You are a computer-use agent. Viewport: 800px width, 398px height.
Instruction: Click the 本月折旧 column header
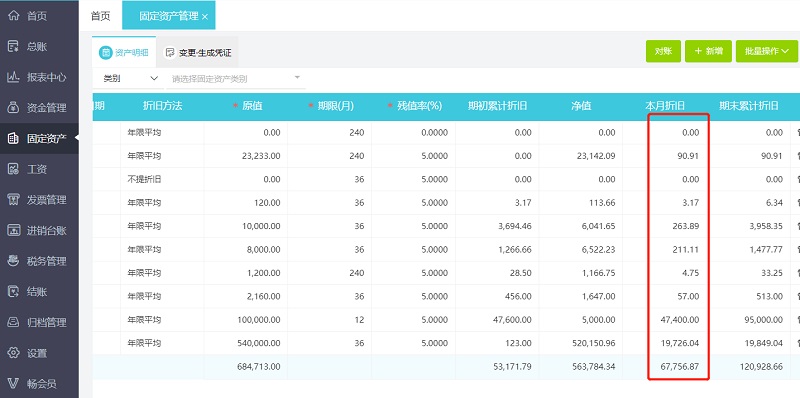coord(665,106)
